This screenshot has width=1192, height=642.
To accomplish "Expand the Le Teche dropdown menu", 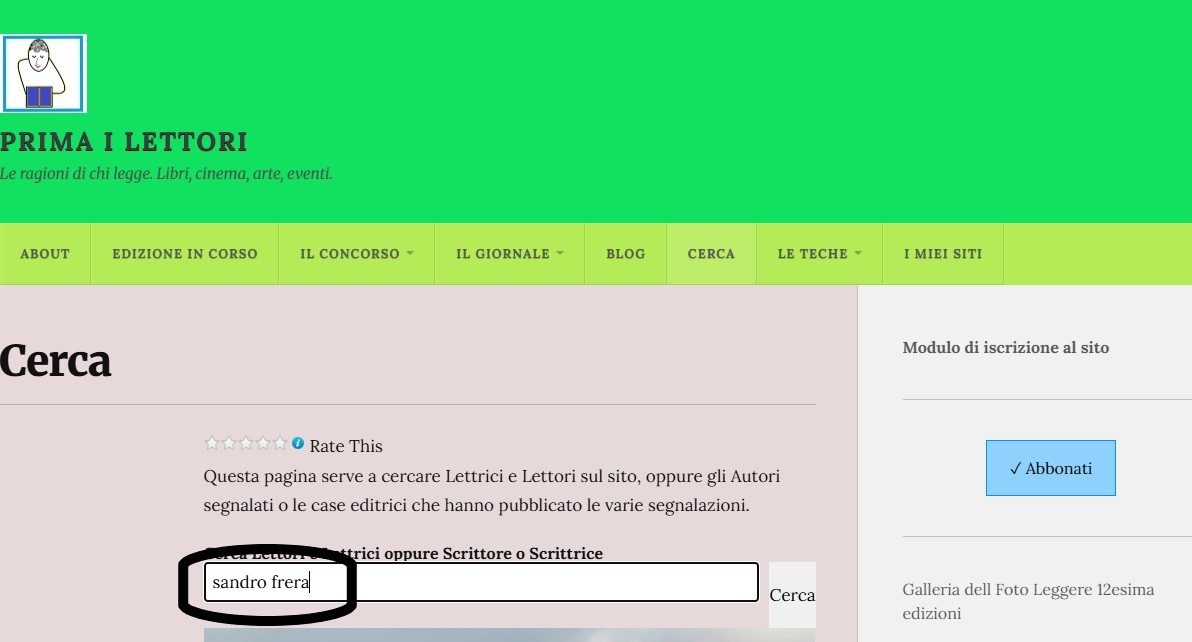I will [819, 254].
